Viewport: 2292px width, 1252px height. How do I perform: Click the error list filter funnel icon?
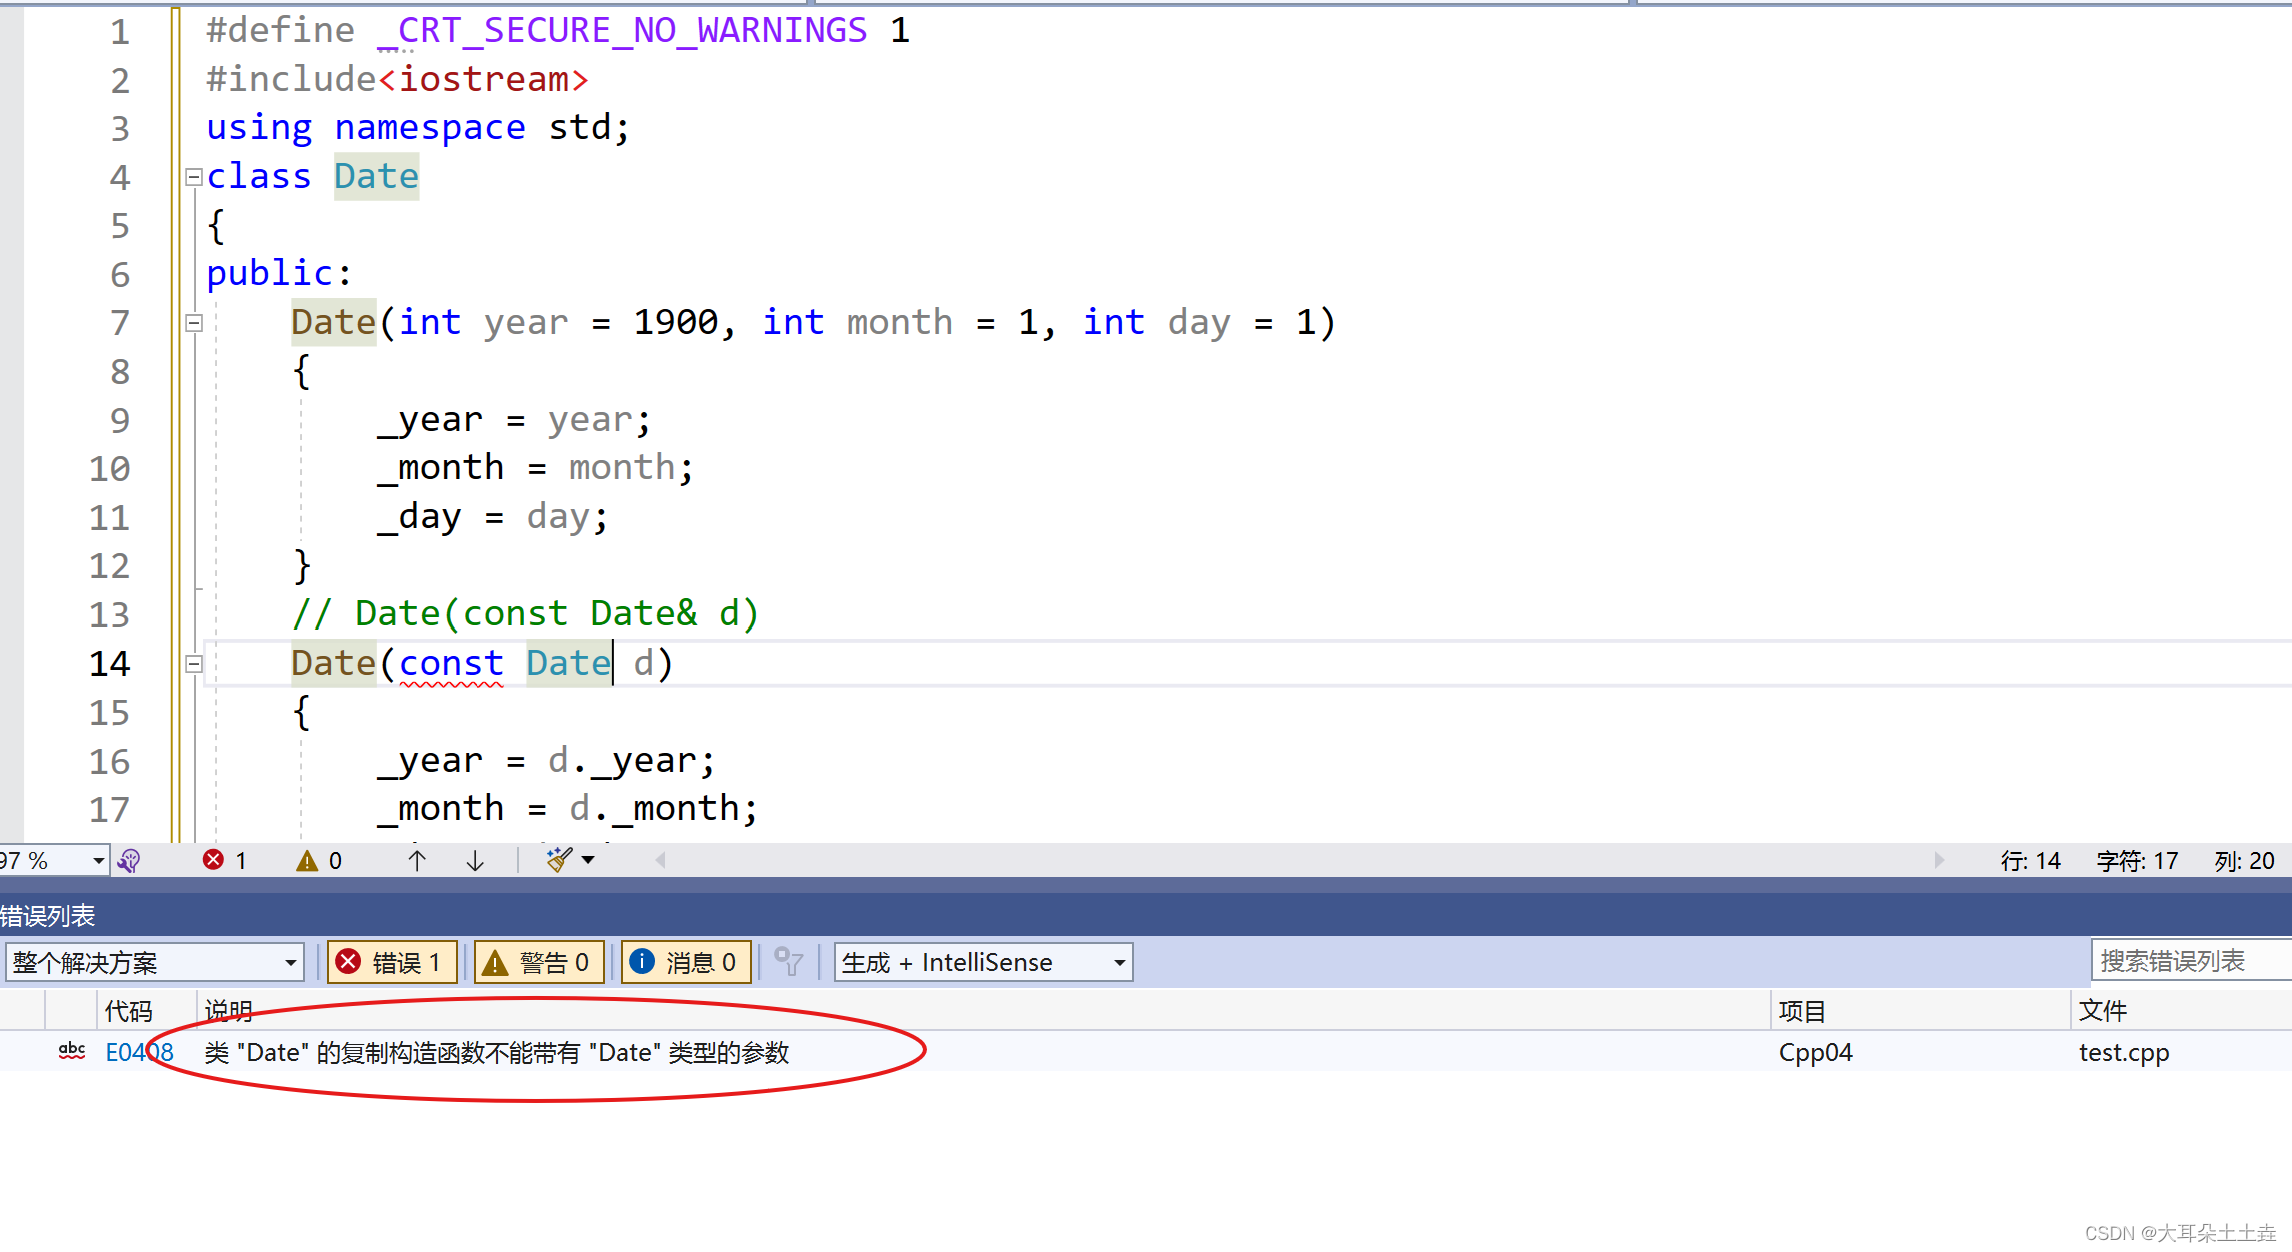point(789,962)
